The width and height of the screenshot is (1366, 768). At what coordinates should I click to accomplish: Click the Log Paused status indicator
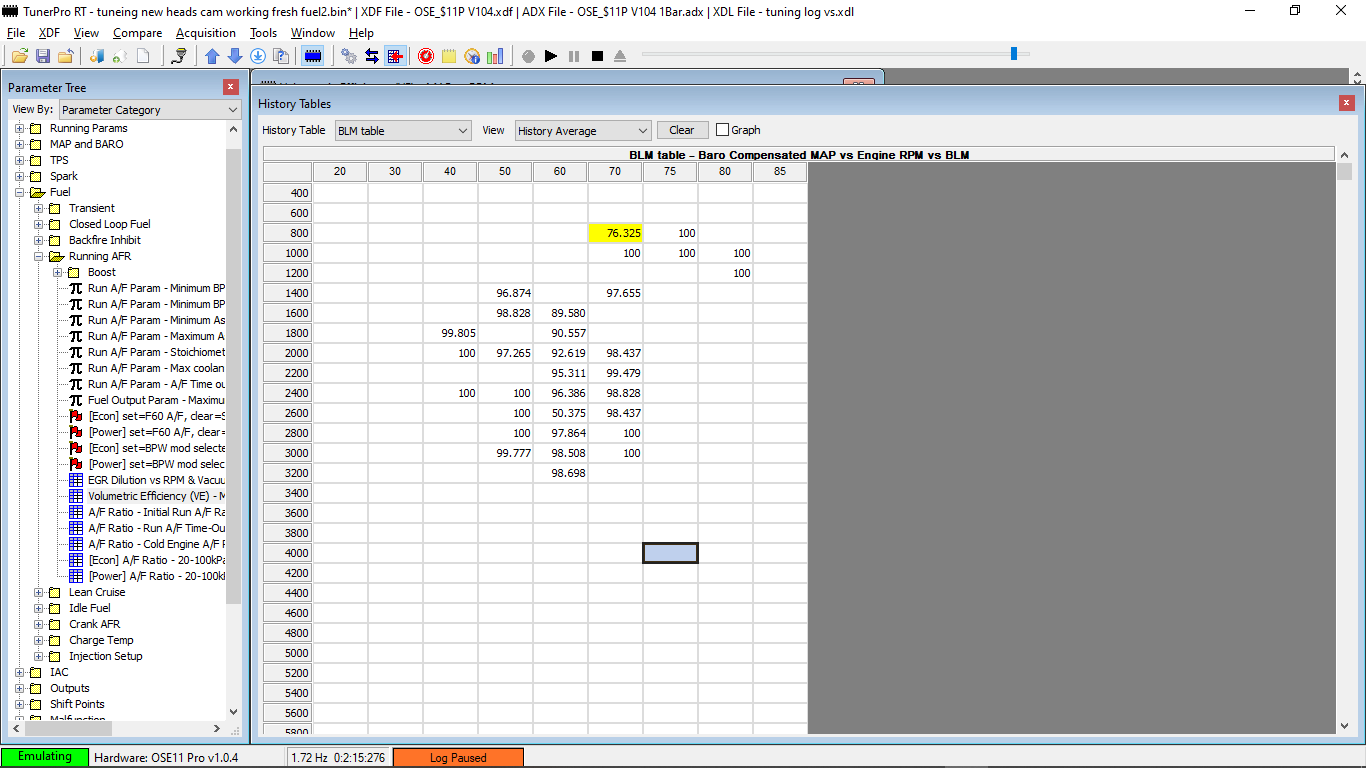tap(458, 757)
